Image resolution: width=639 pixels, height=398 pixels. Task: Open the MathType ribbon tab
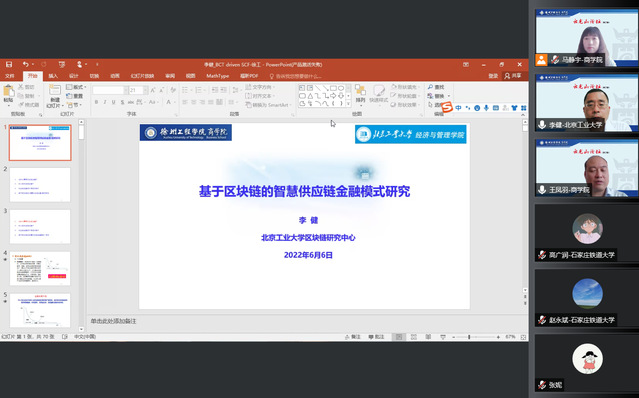pos(217,76)
